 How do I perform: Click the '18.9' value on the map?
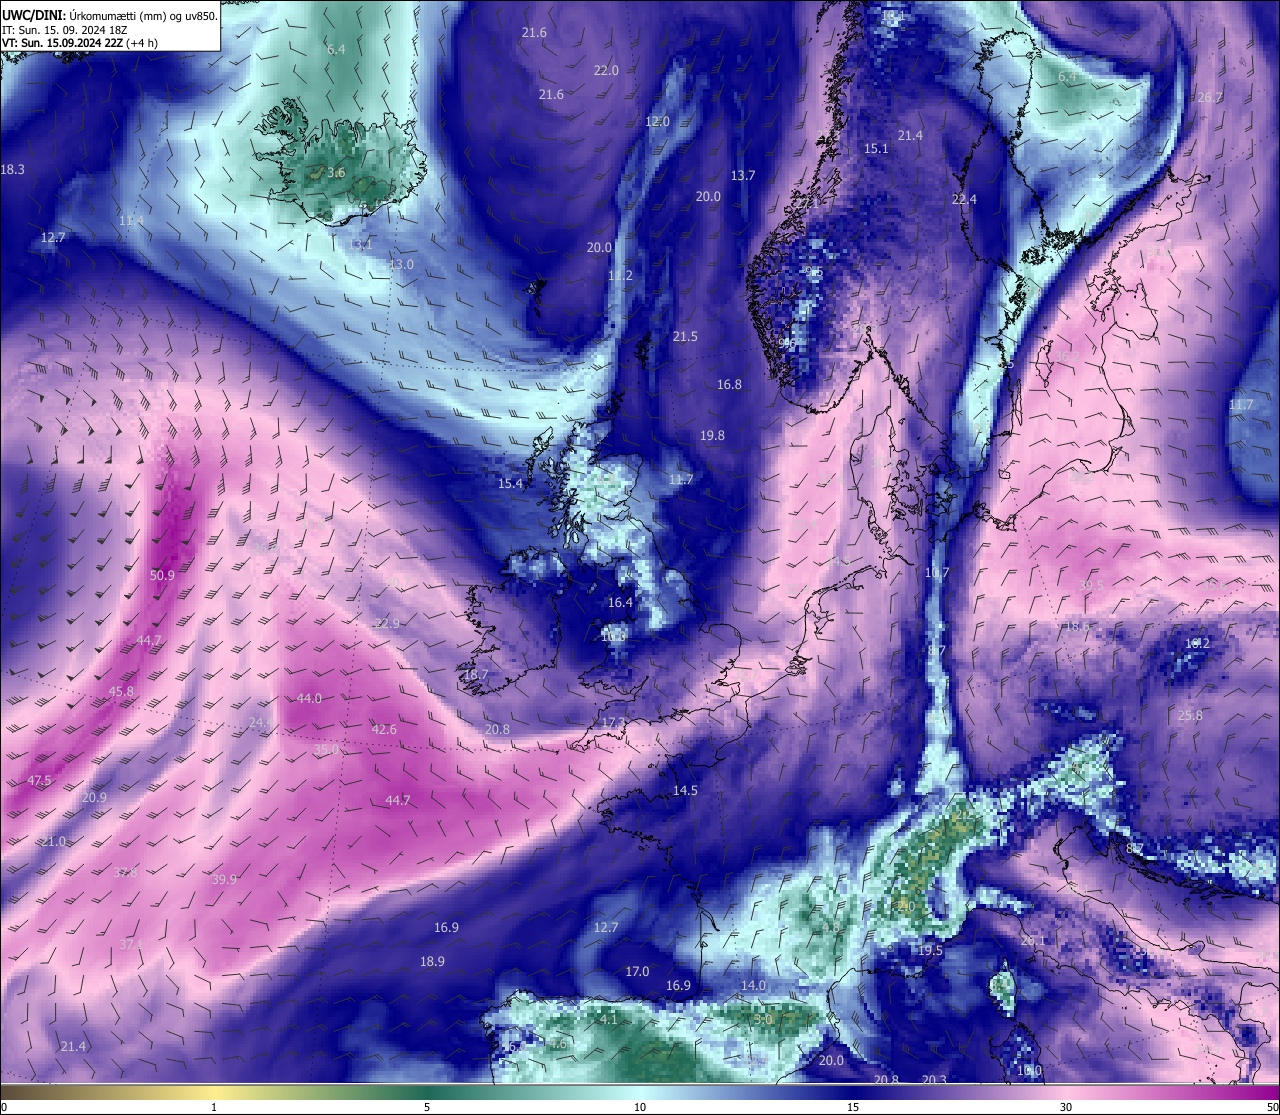[x=432, y=961]
